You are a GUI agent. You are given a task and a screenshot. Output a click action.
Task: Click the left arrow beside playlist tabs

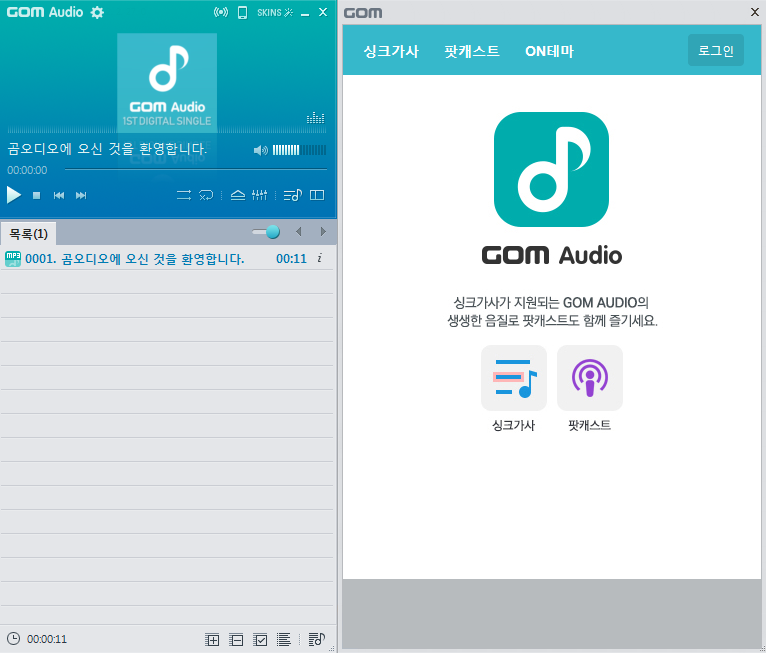pyautogui.click(x=298, y=232)
